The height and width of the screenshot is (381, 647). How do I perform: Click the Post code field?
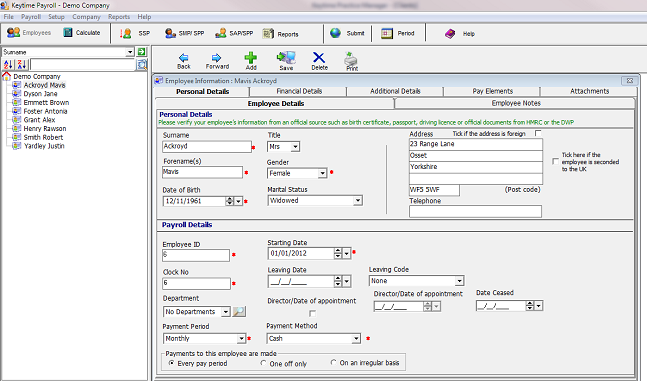point(434,190)
